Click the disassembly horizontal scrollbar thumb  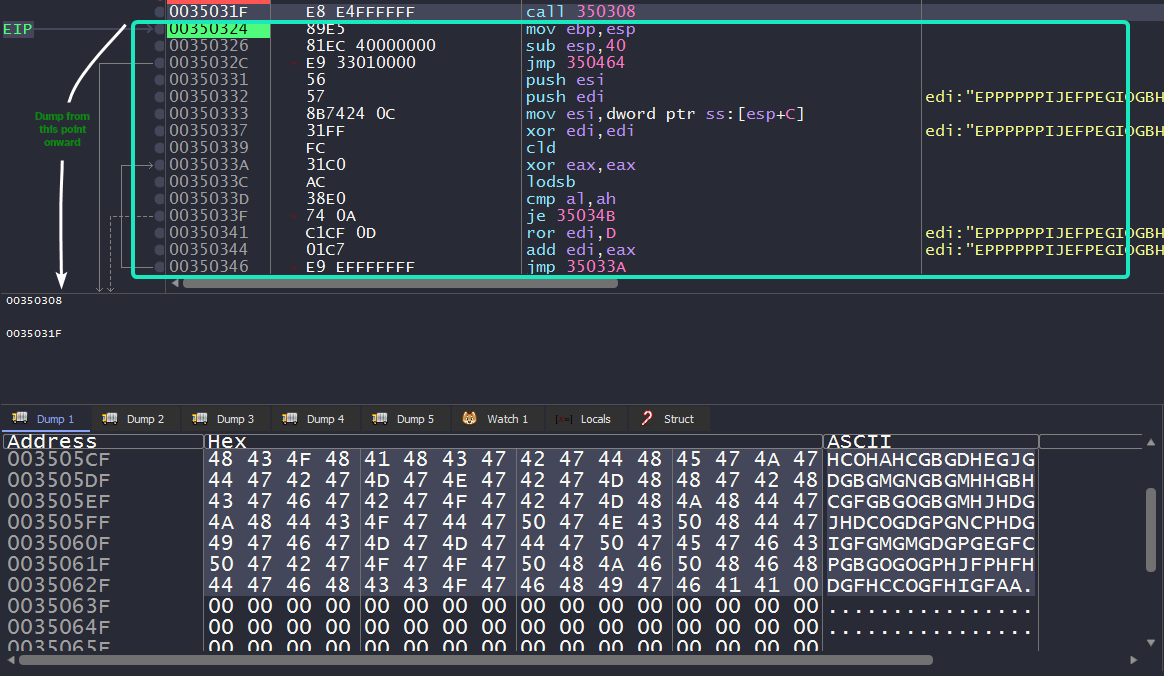pyautogui.click(x=400, y=283)
